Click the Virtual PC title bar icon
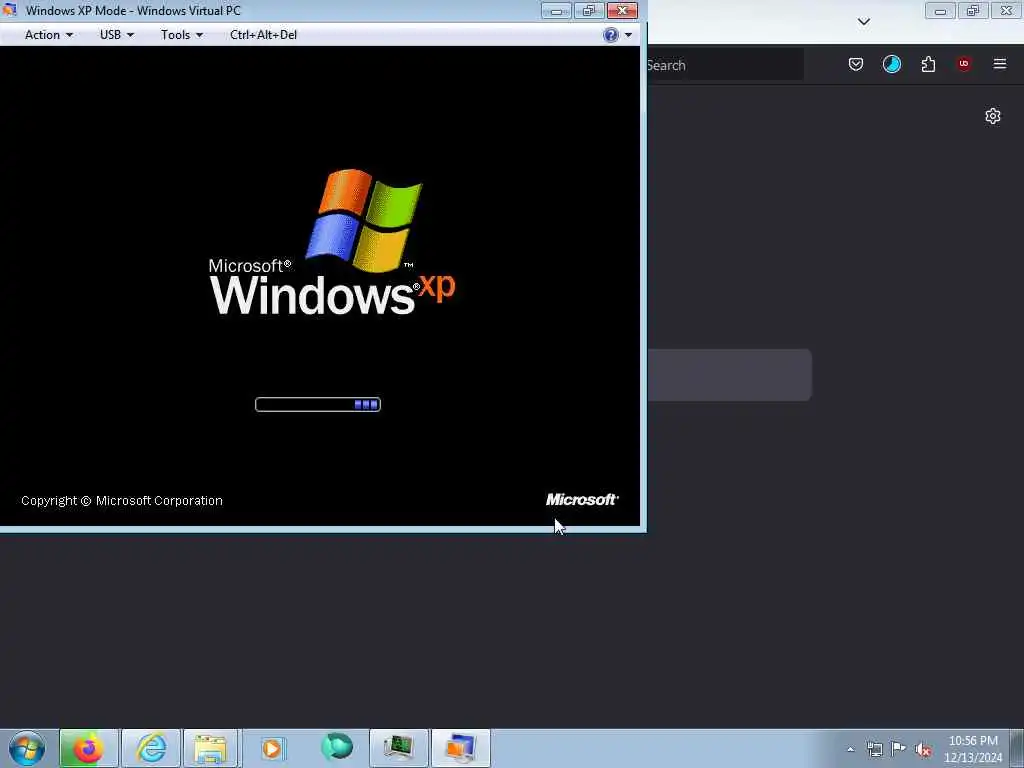The height and width of the screenshot is (768, 1024). [9, 10]
